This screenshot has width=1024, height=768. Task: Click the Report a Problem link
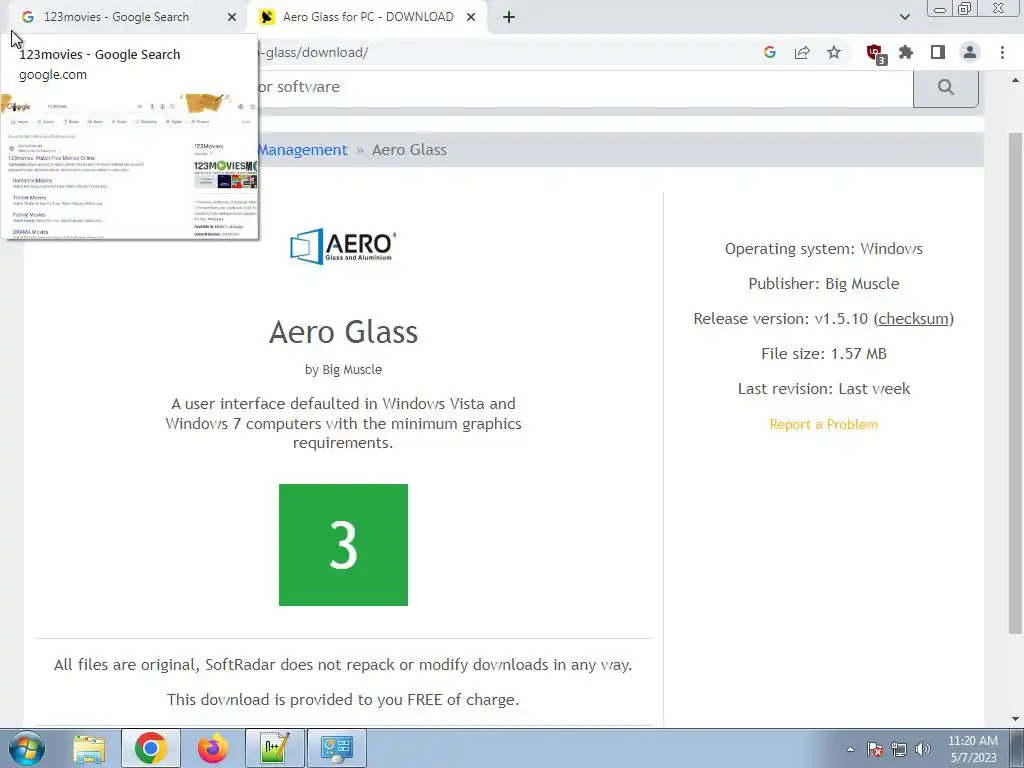coord(824,424)
